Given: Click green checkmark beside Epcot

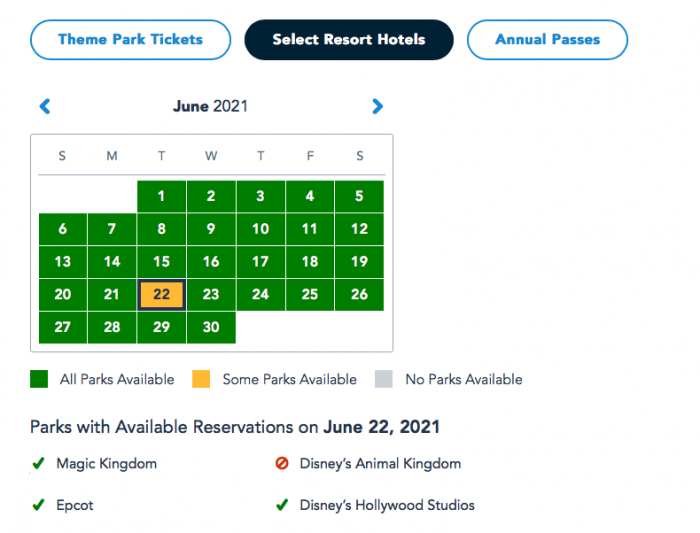Looking at the screenshot, I should tap(38, 505).
